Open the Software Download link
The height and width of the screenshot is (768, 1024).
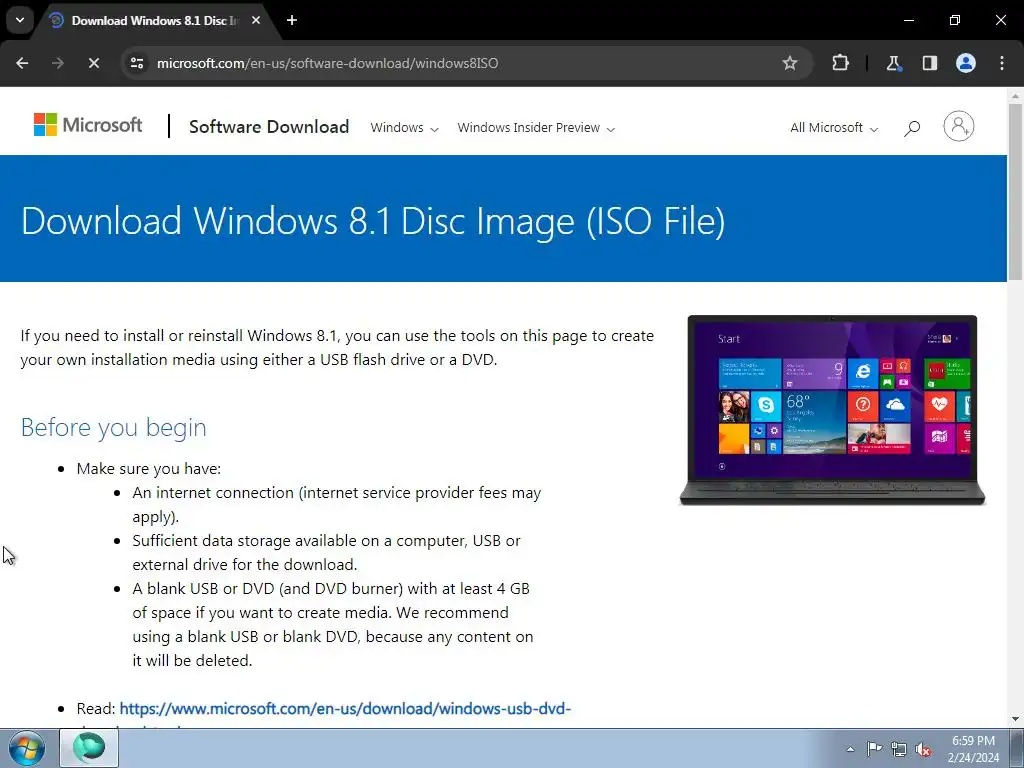[x=269, y=127]
